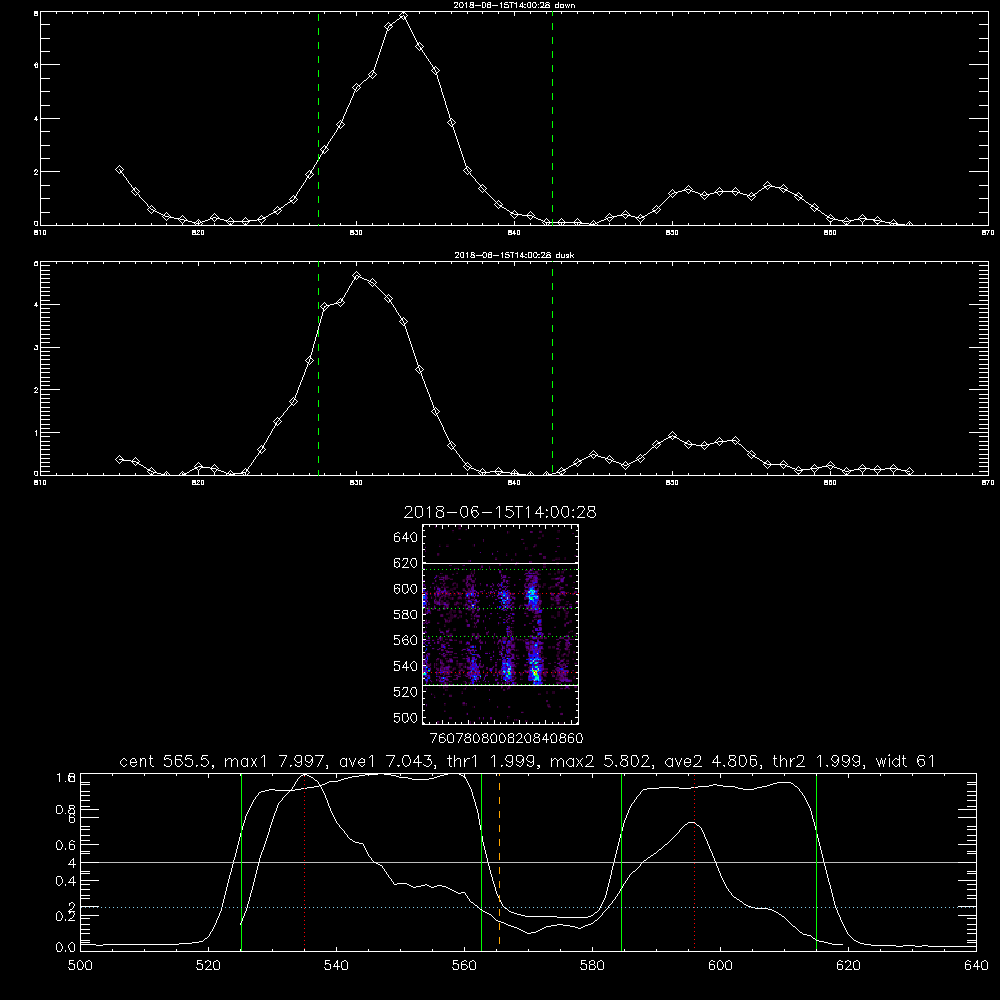The height and width of the screenshot is (1000, 1000).
Task: Click the right green dashed line in dusk plot
Action: coord(552,369)
